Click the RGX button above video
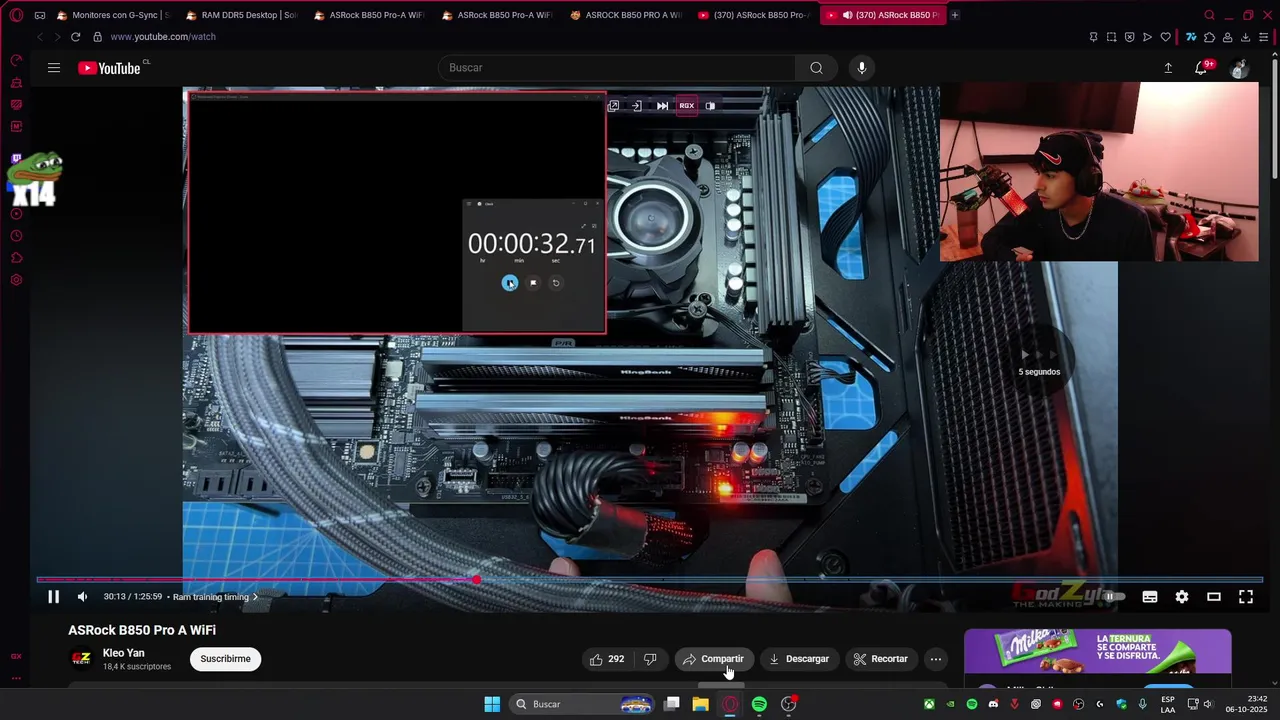This screenshot has width=1280, height=720. (686, 105)
